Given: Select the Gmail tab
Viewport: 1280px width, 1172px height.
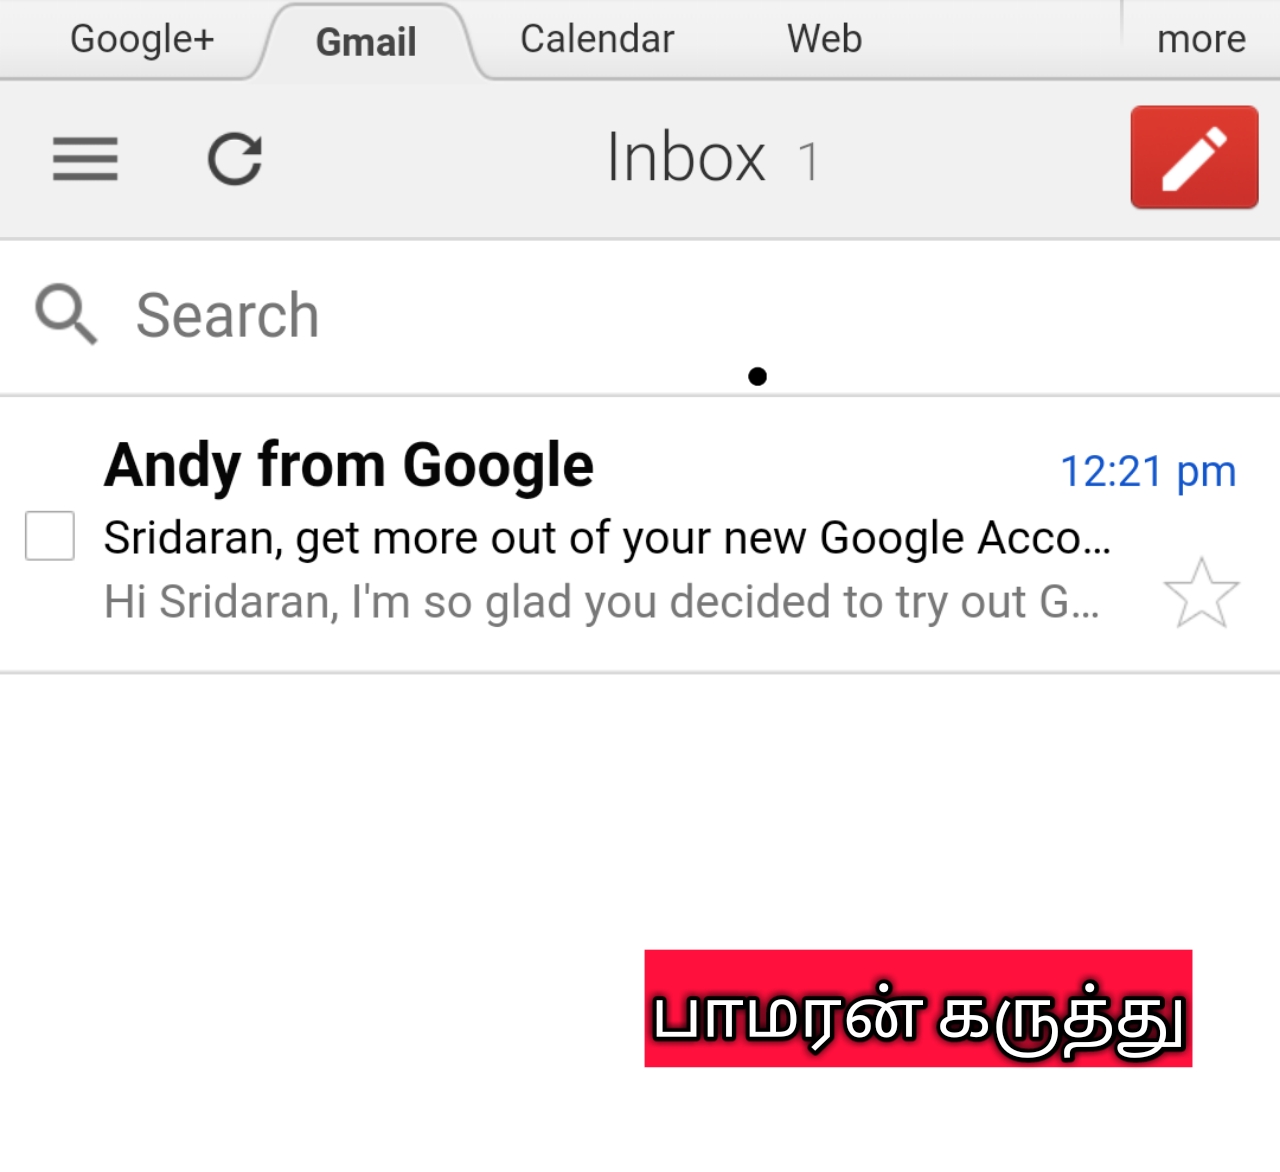Looking at the screenshot, I should pyautogui.click(x=366, y=42).
